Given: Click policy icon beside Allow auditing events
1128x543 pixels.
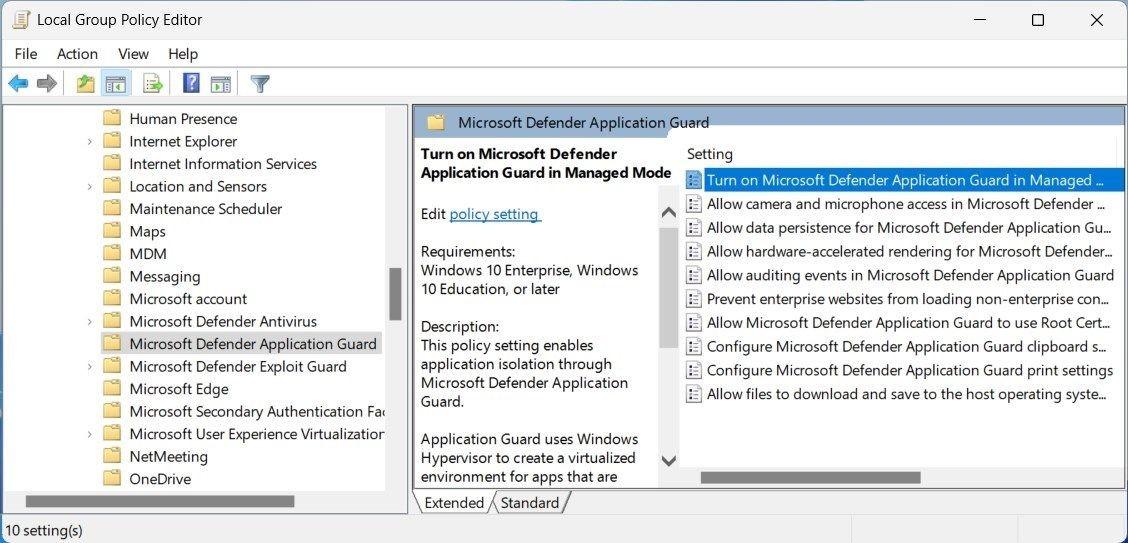Looking at the screenshot, I should (693, 275).
